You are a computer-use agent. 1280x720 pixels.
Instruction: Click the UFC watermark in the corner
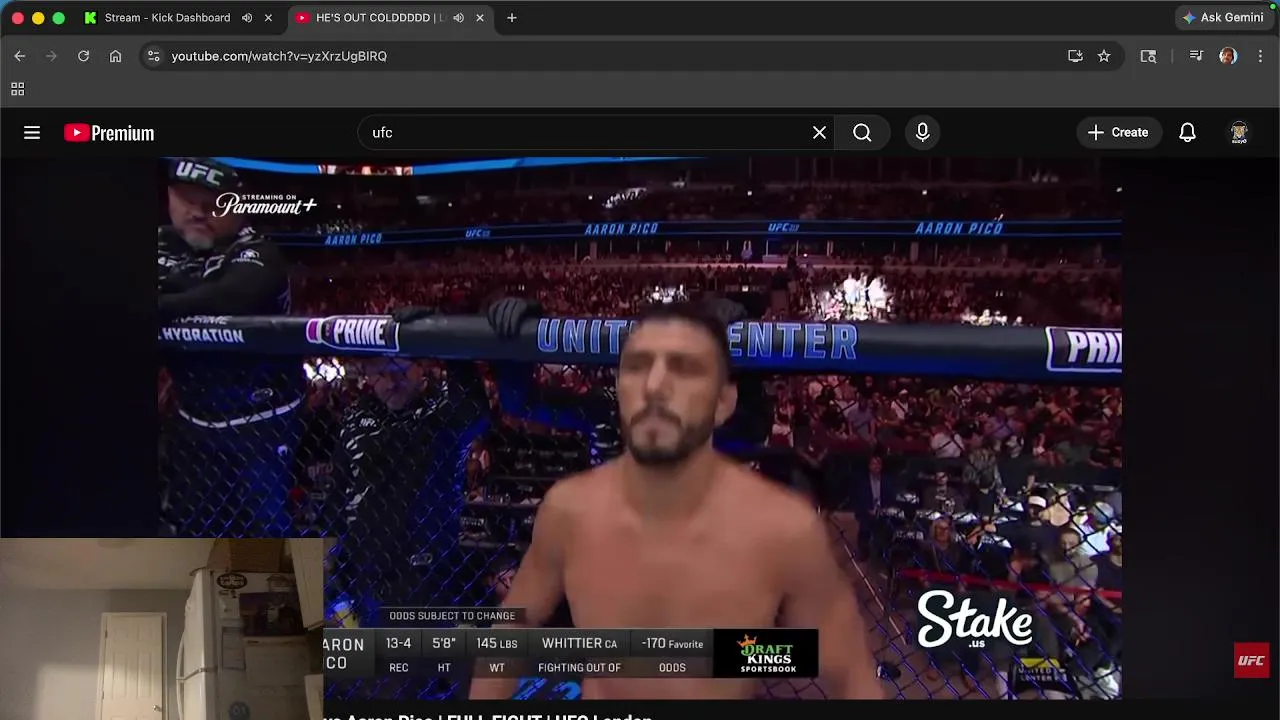coord(1251,660)
